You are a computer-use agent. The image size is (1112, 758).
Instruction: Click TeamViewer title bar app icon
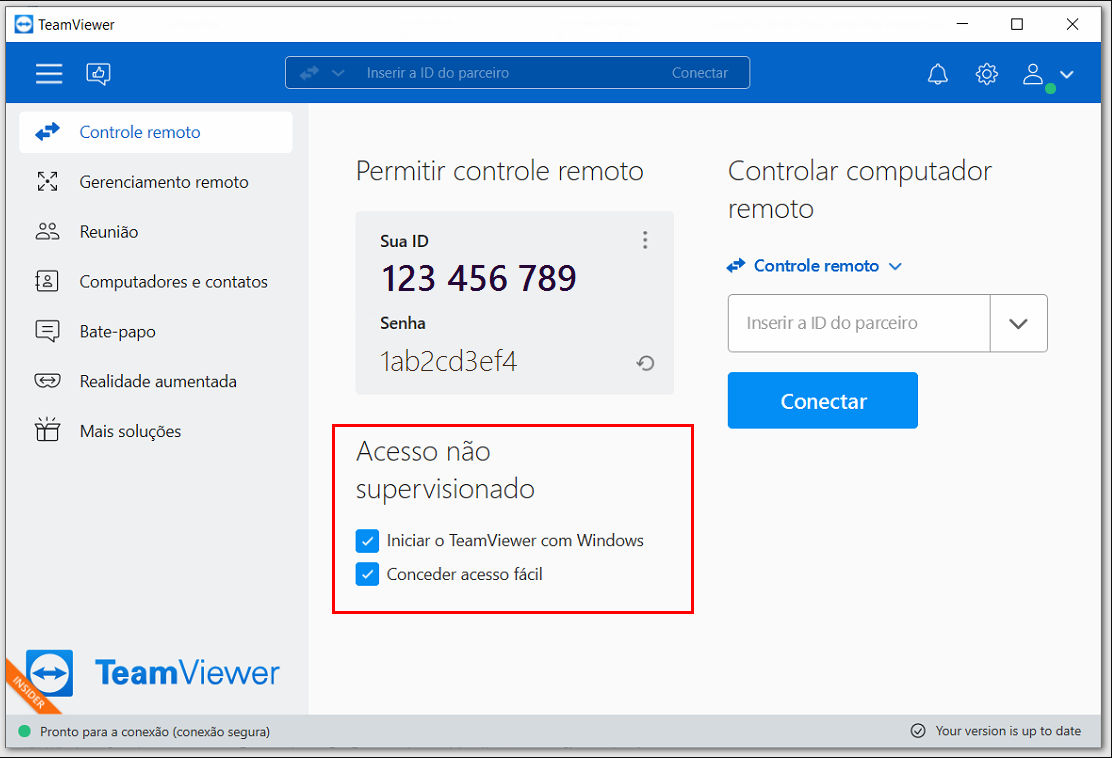[23, 24]
